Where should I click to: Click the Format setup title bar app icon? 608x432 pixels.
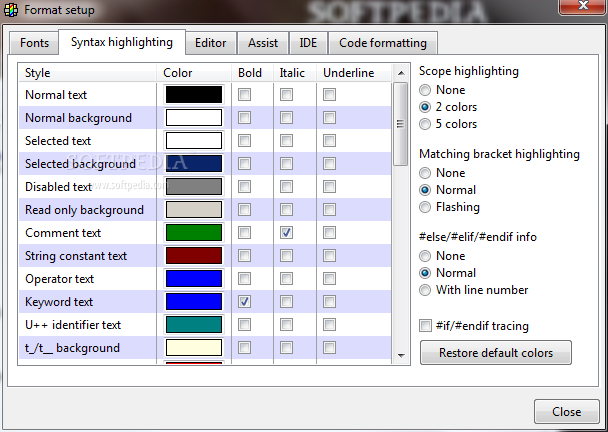point(10,10)
